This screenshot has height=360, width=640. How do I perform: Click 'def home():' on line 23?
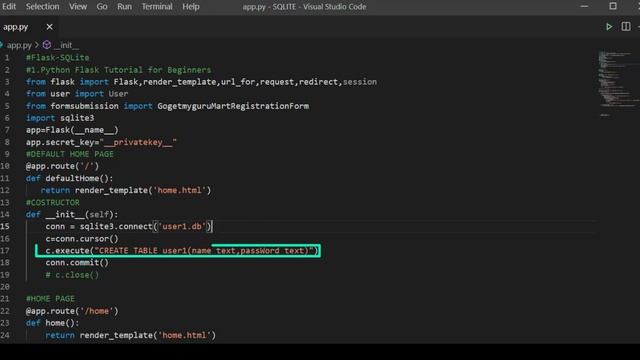tap(53, 323)
